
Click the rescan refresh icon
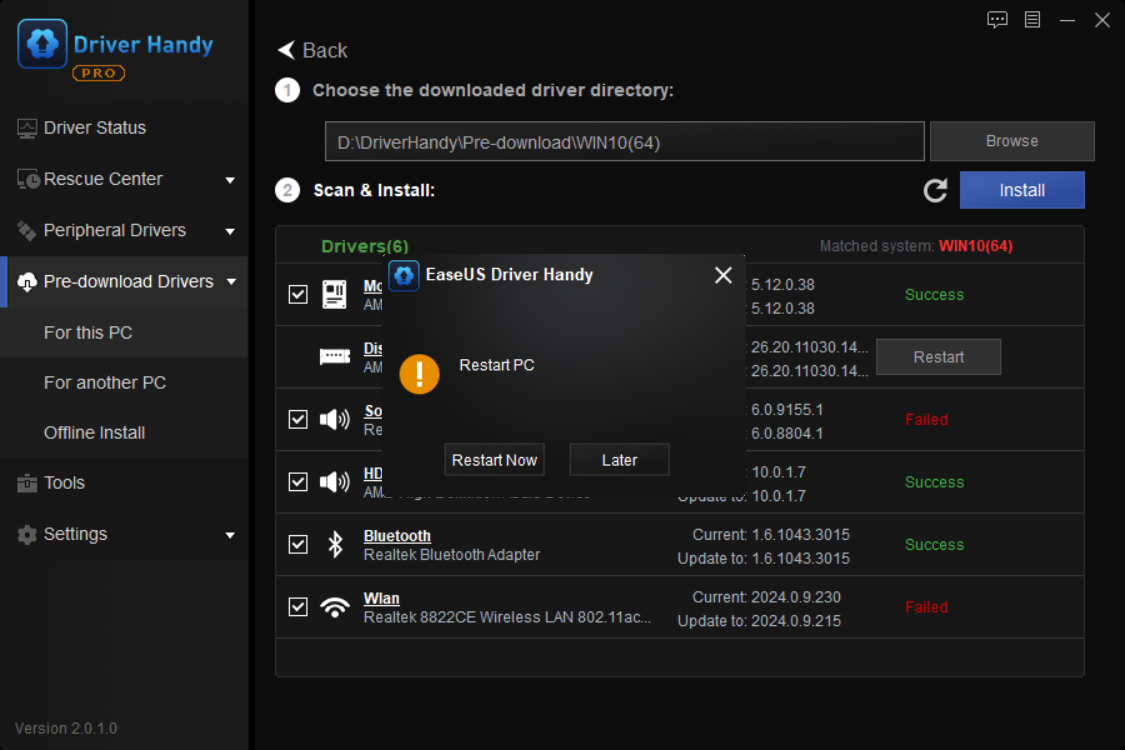point(935,190)
